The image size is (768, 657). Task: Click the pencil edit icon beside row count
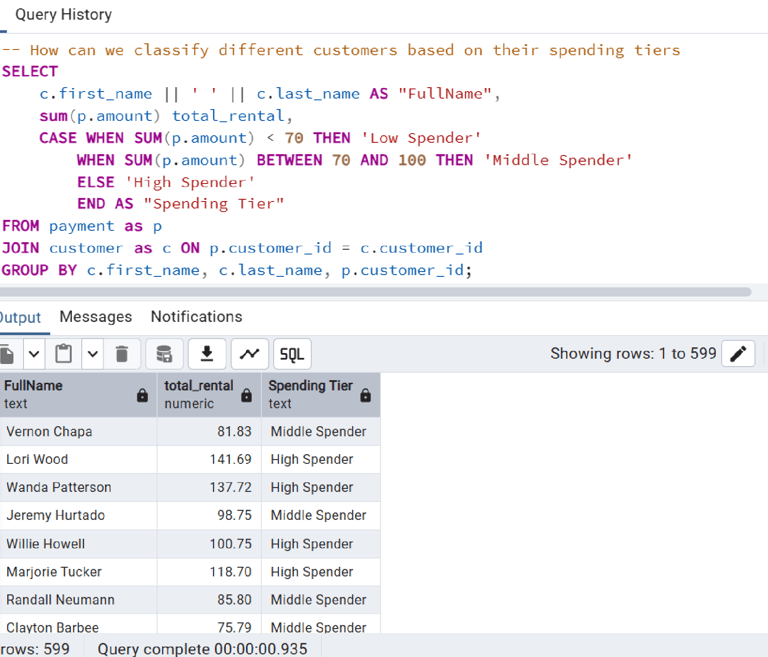[x=738, y=353]
